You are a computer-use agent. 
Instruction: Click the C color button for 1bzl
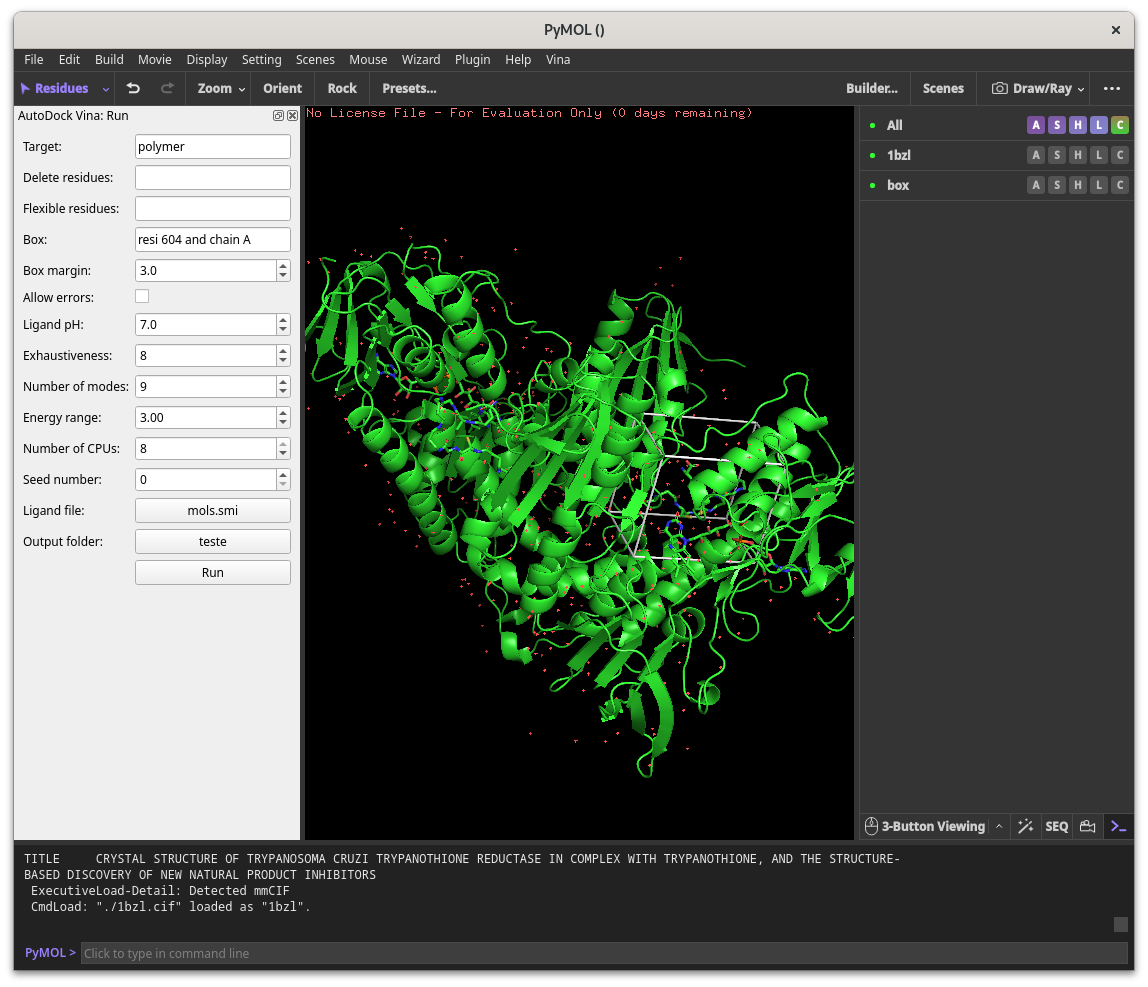point(1119,155)
